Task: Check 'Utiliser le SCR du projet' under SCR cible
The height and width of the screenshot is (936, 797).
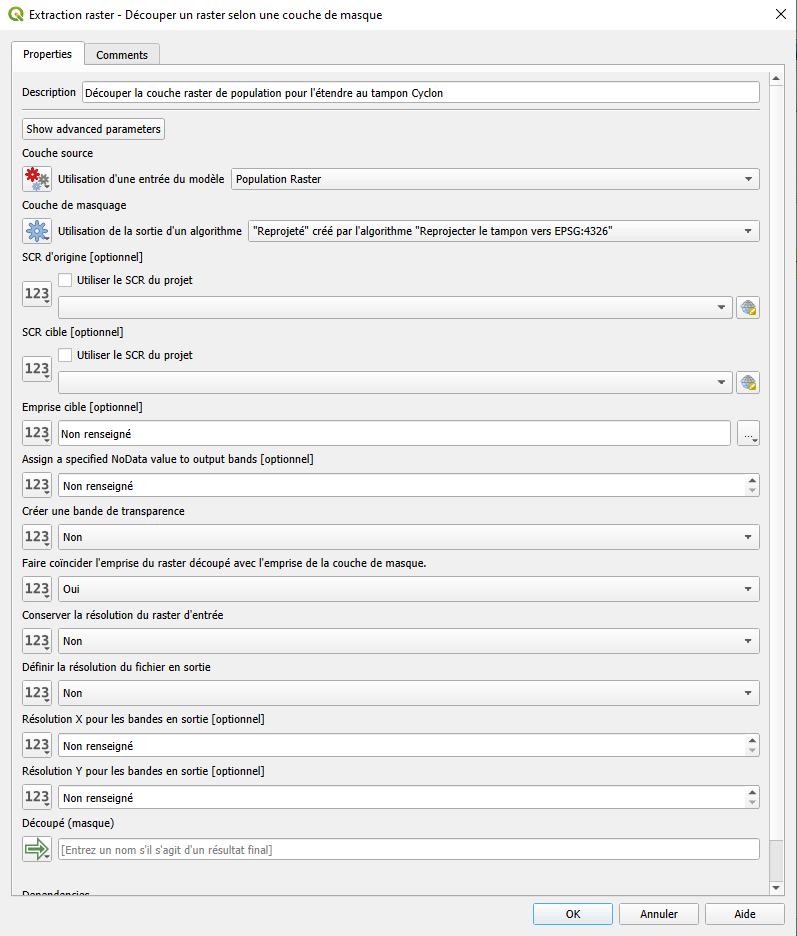Action: click(x=66, y=355)
